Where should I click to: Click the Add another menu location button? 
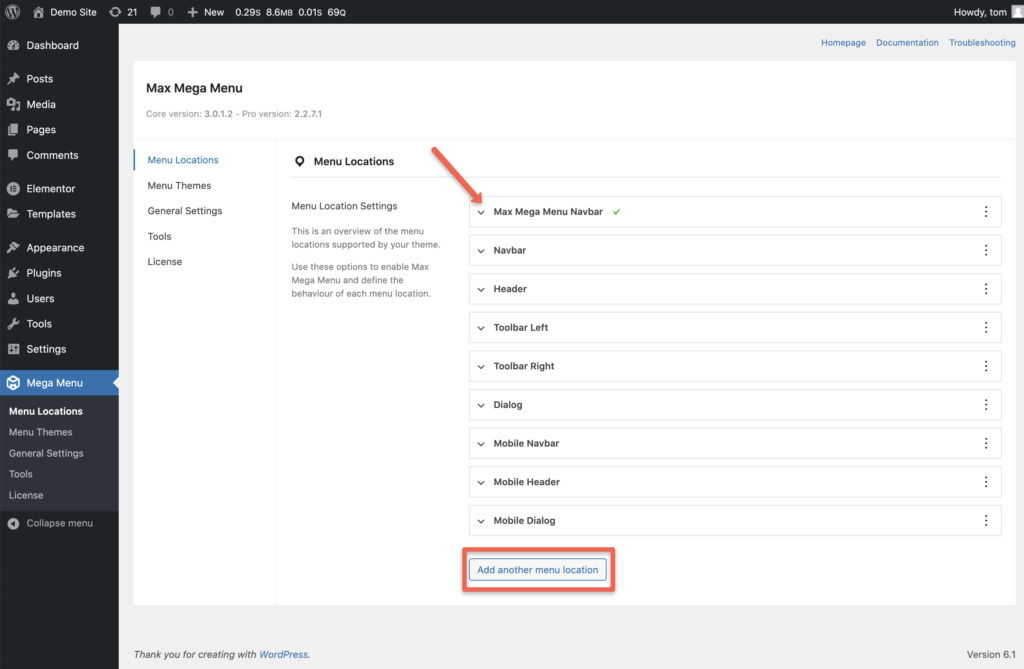pos(537,570)
